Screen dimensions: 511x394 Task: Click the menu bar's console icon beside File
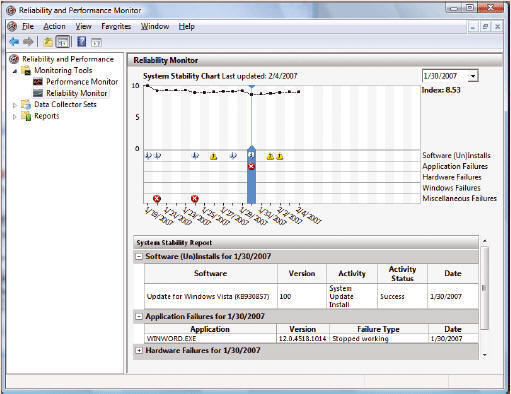[x=12, y=26]
